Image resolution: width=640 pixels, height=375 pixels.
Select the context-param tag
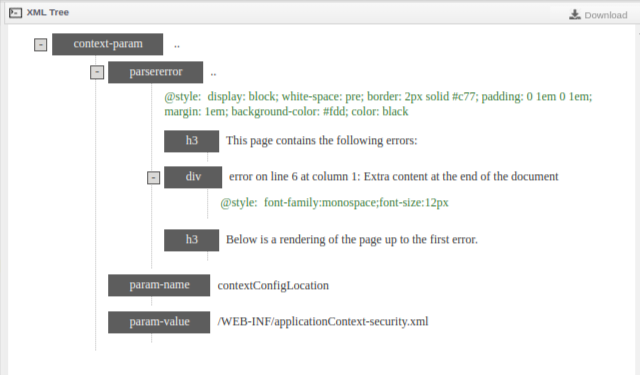[x=108, y=44]
